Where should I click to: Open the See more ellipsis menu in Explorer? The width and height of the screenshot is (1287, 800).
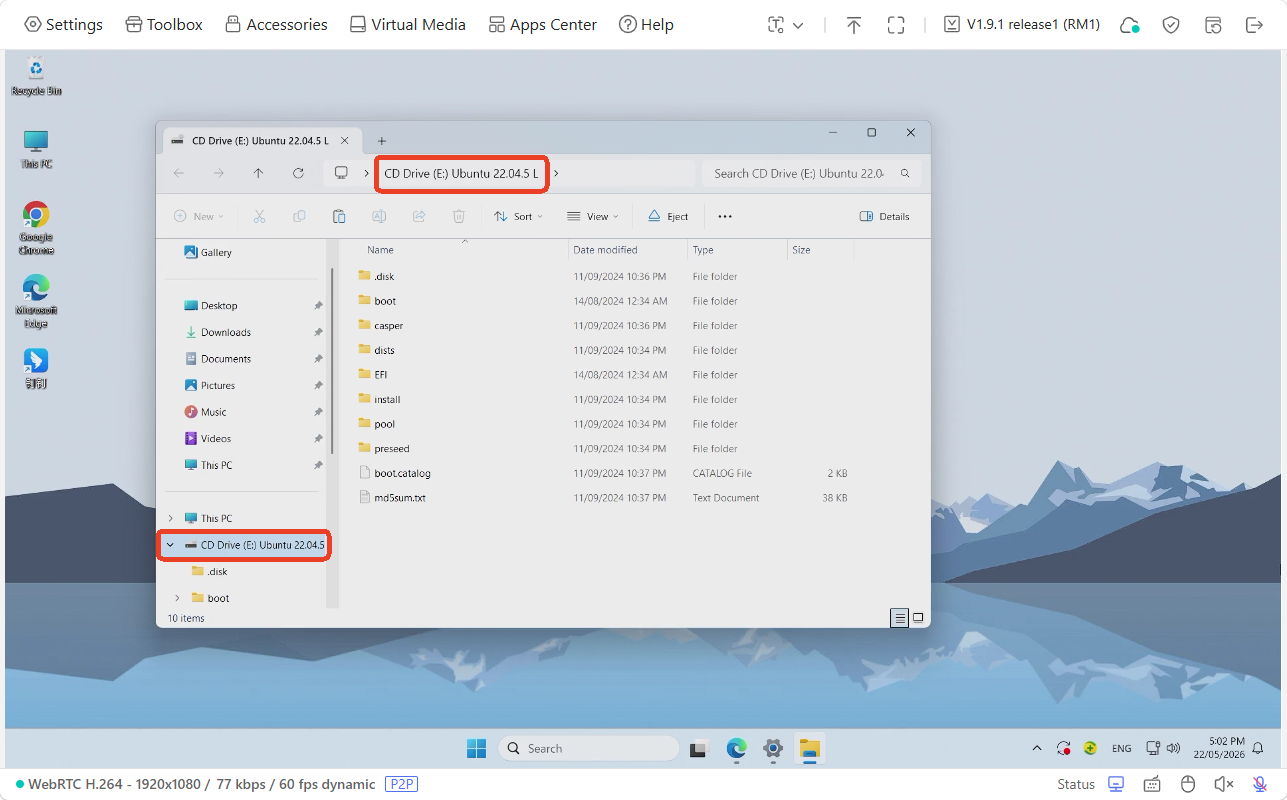click(x=725, y=216)
